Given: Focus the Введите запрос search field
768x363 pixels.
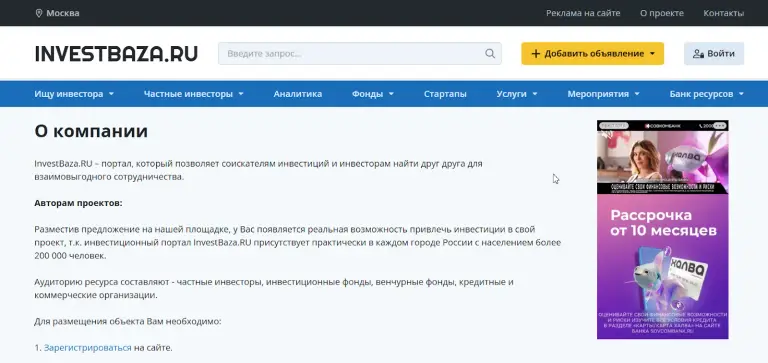Looking at the screenshot, I should point(360,53).
